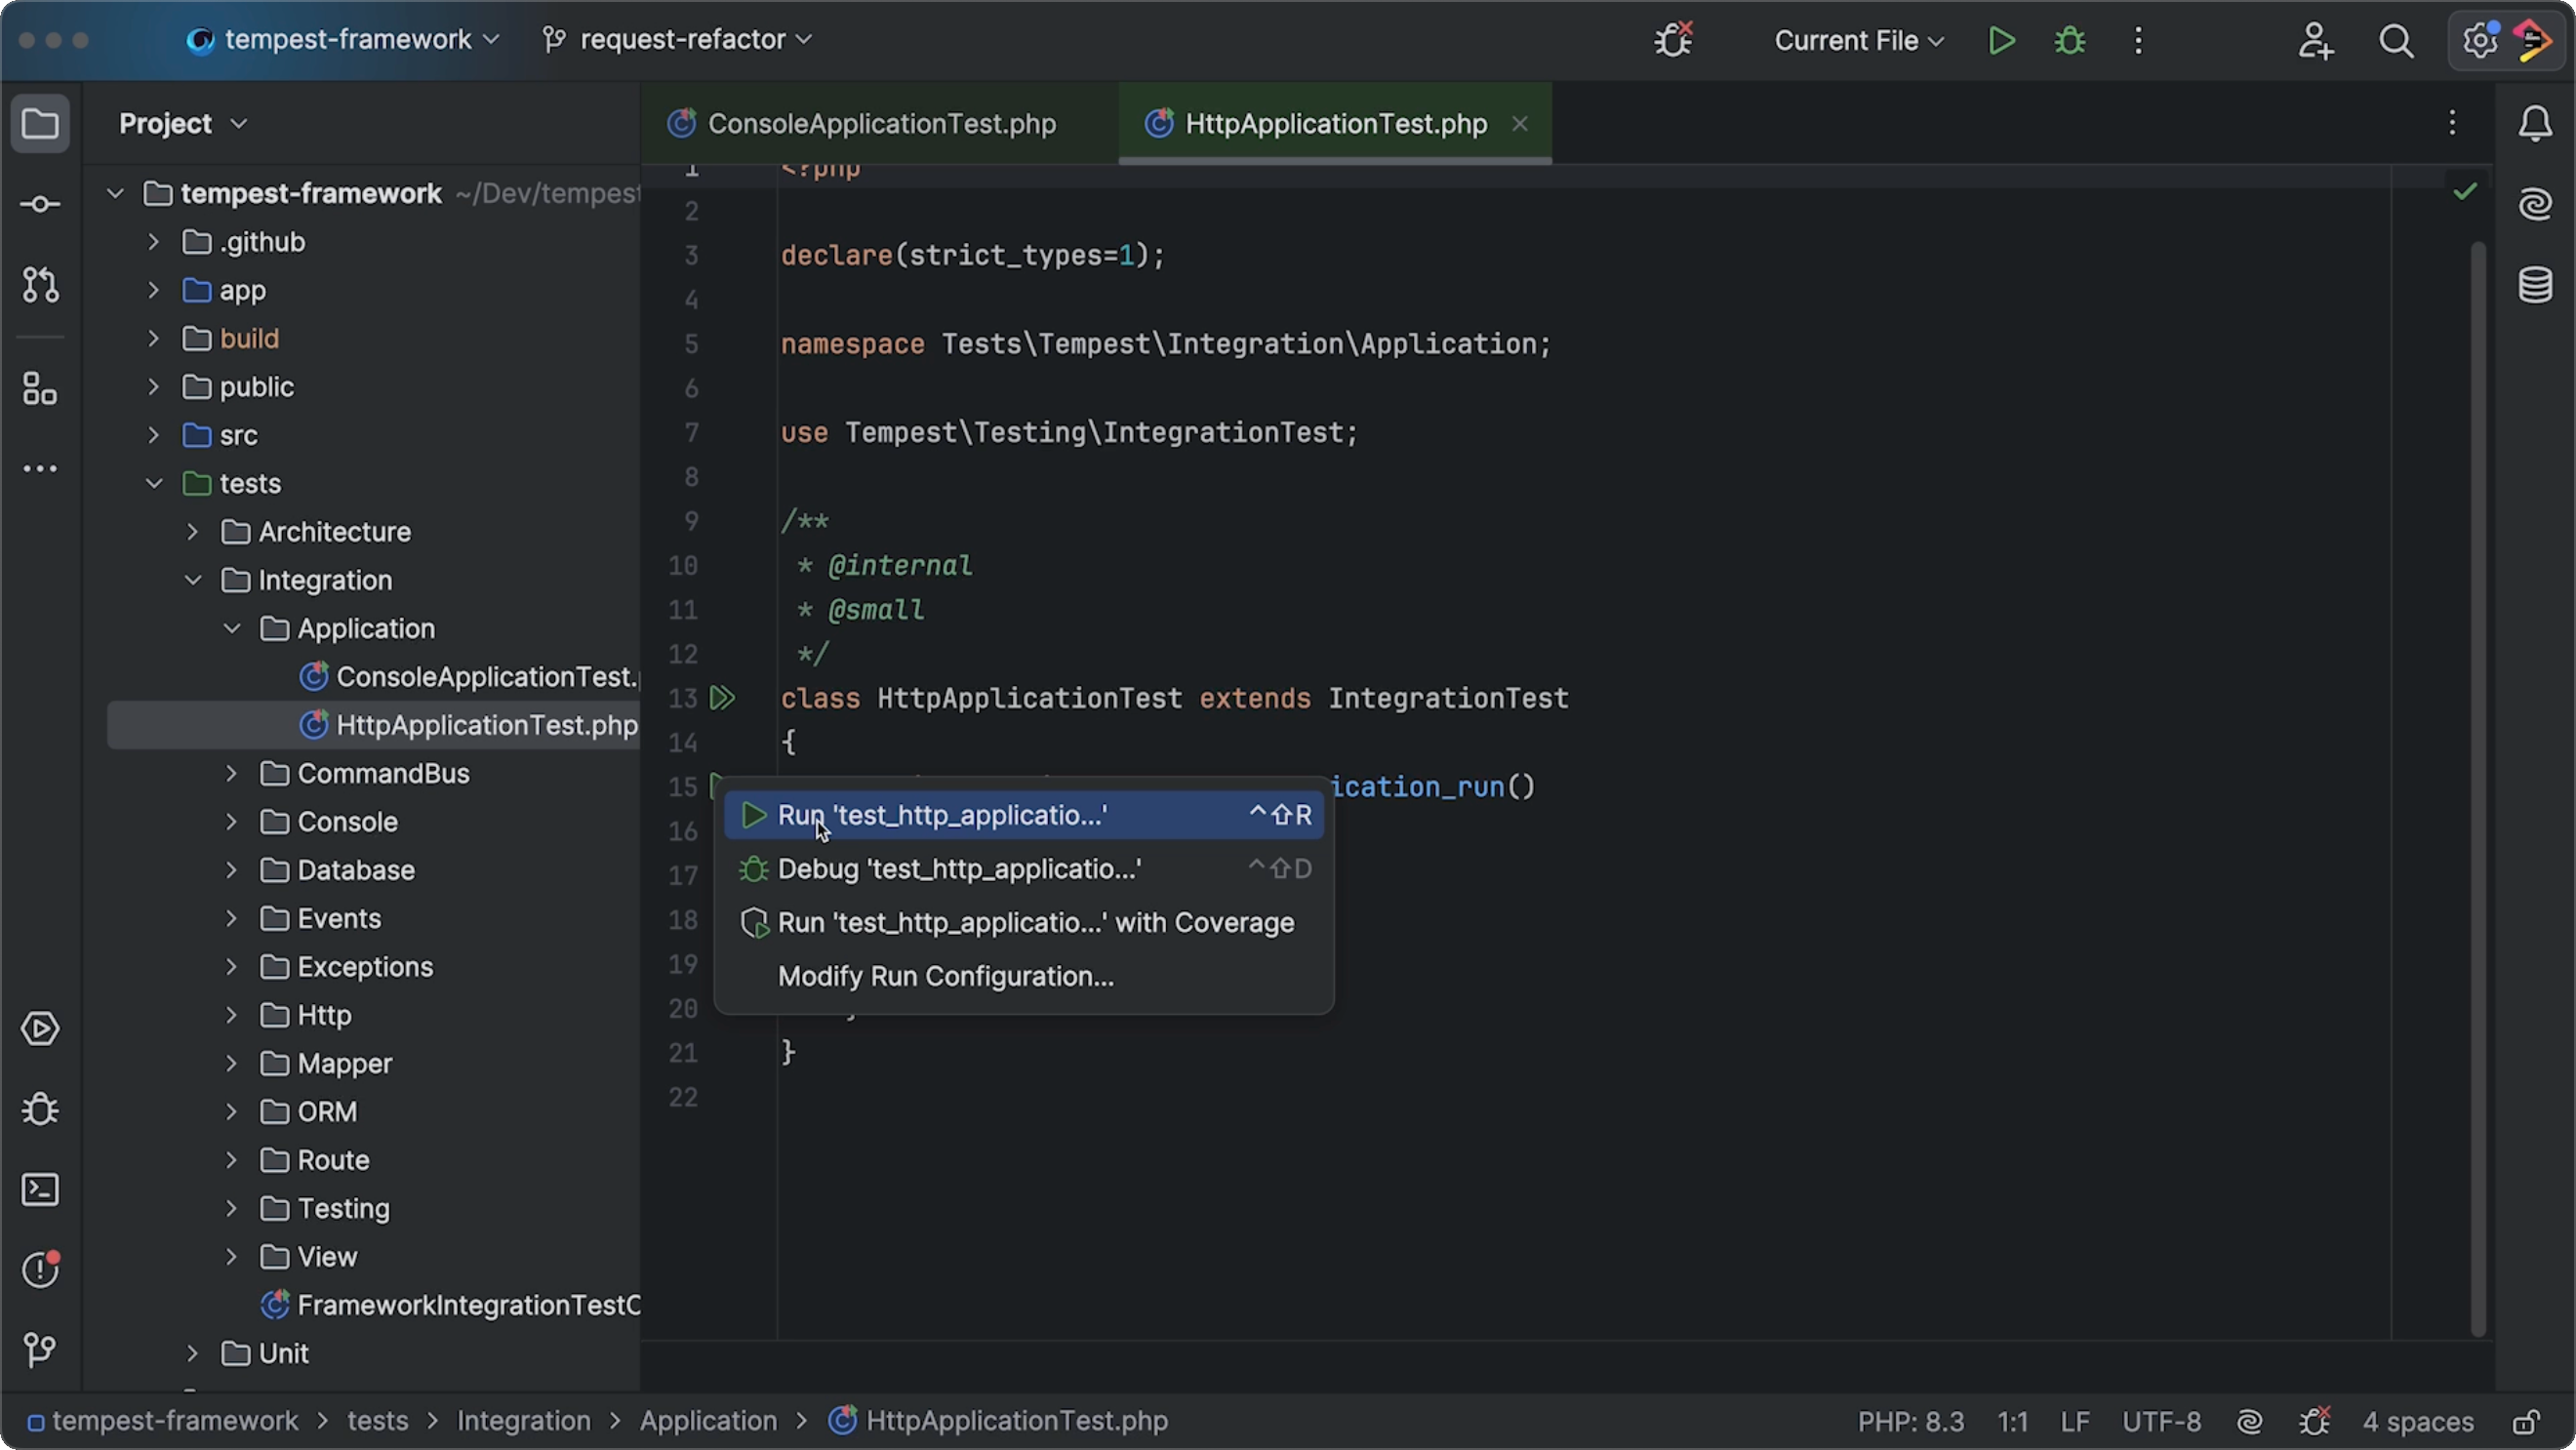Viewport: 2576px width, 1450px height.
Task: Toggle the read-only lock in status bar
Action: coord(2526,1421)
